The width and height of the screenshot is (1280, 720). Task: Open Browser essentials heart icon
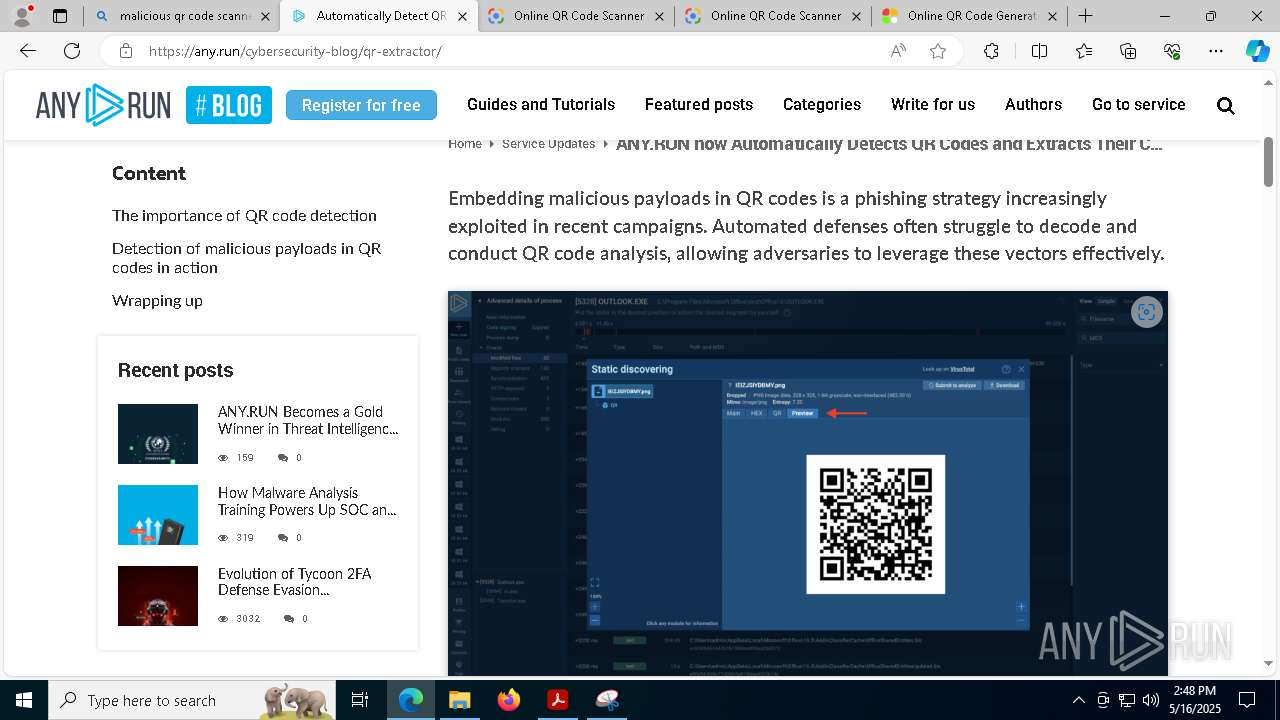point(1172,51)
